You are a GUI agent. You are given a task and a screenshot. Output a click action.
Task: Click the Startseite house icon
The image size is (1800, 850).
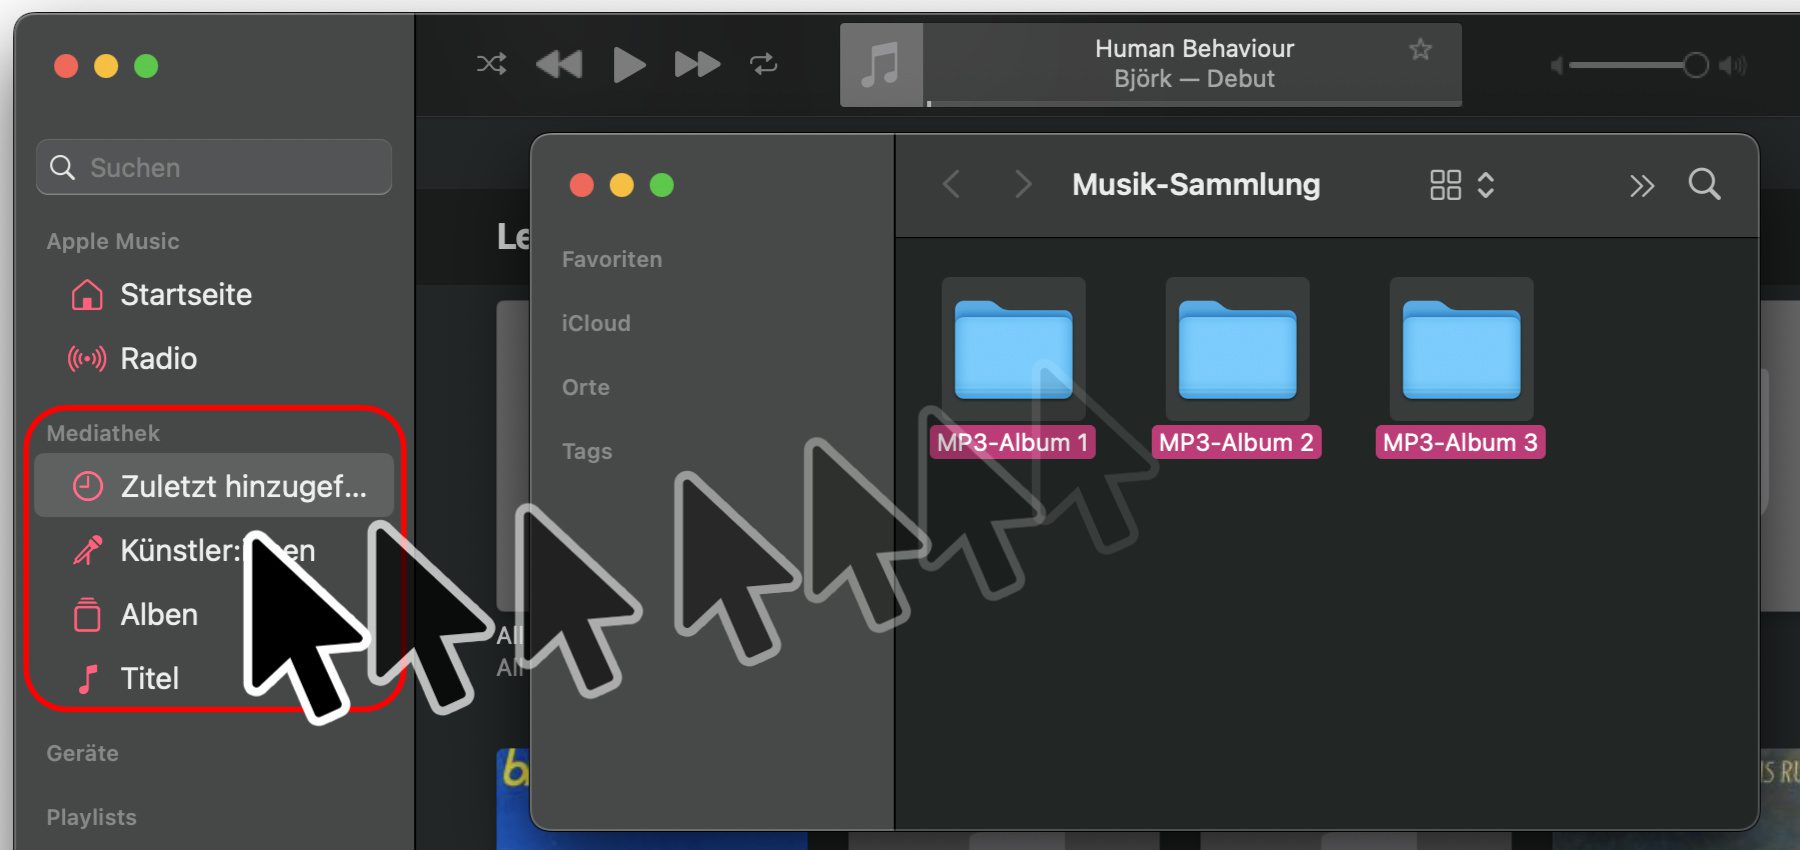tap(87, 295)
